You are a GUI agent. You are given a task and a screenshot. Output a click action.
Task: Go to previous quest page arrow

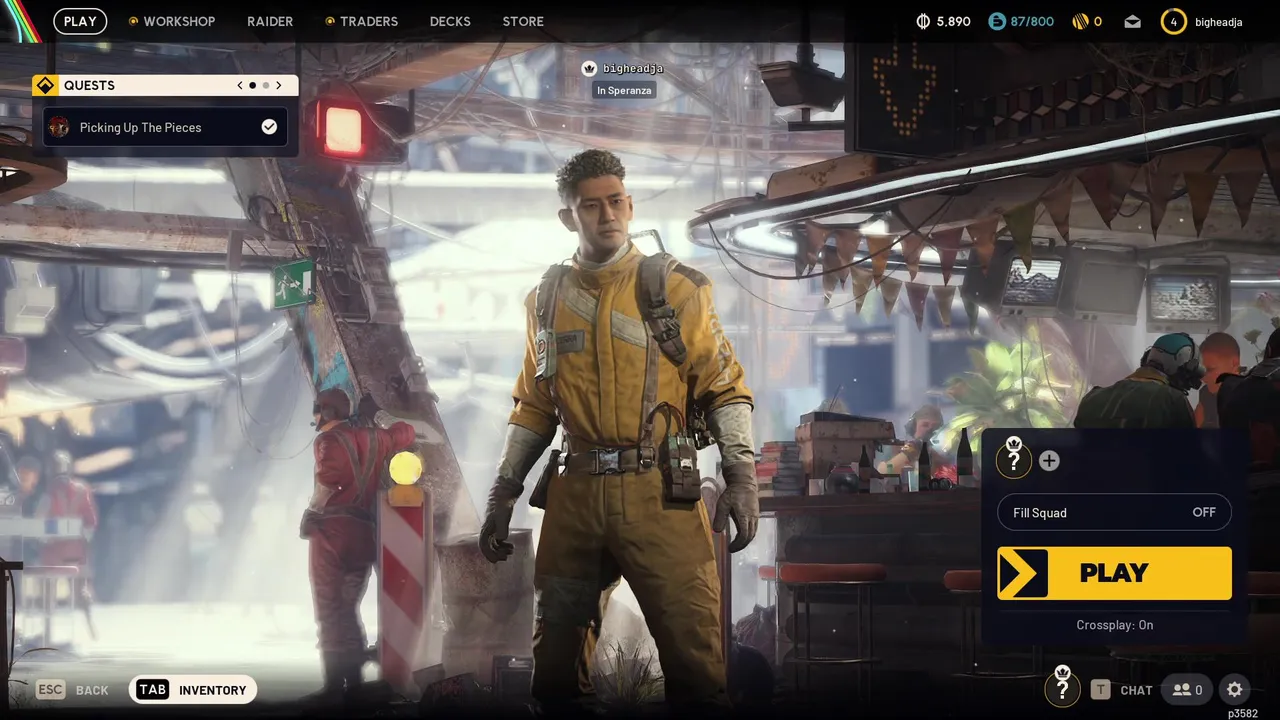point(240,85)
